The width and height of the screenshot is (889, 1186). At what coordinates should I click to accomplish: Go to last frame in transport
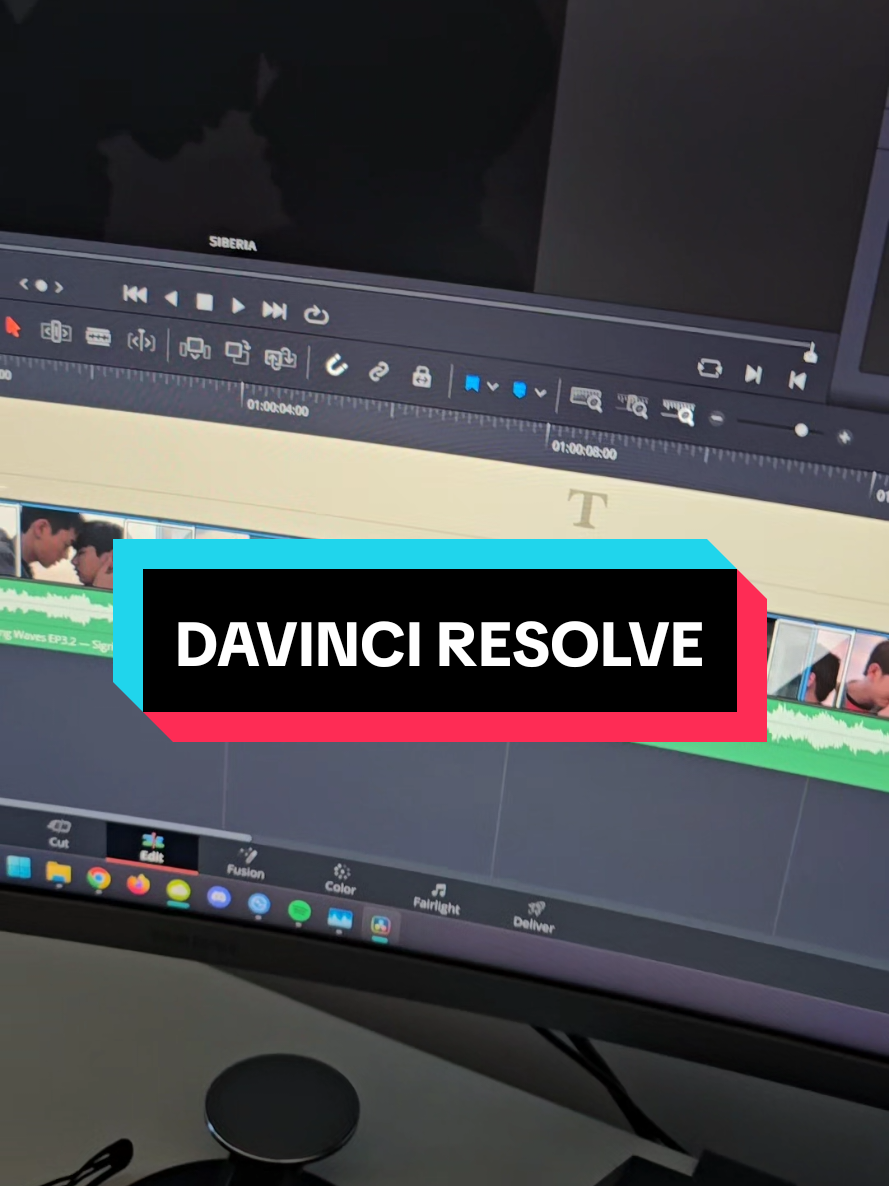point(274,310)
